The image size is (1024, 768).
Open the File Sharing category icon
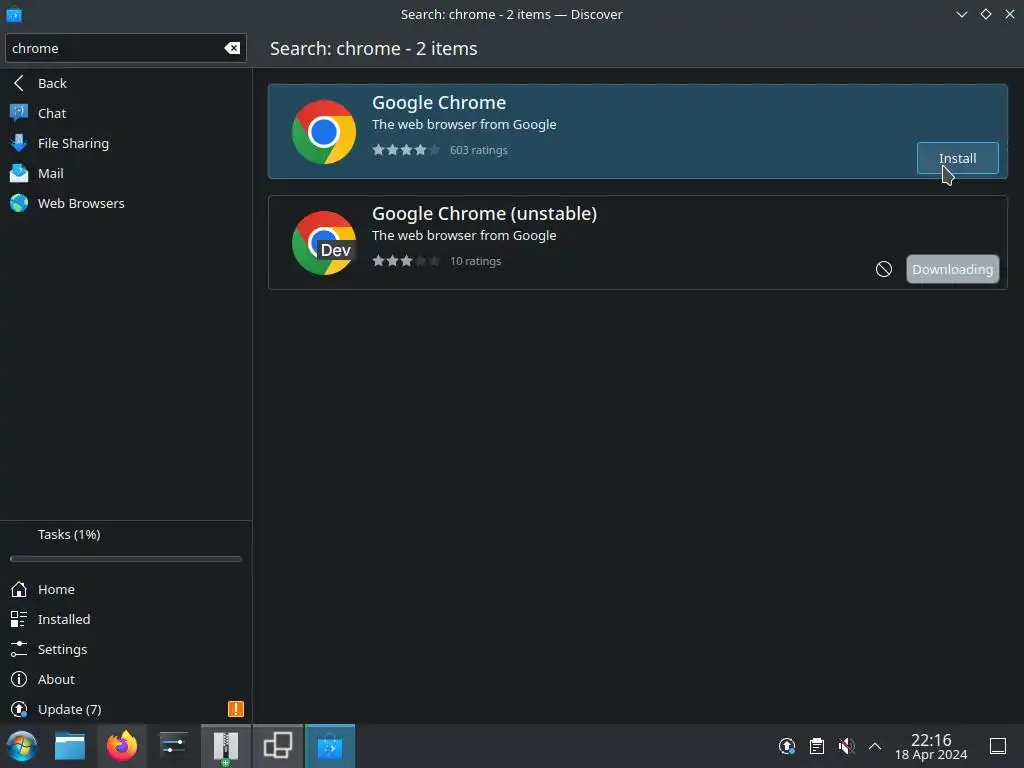pos(19,143)
